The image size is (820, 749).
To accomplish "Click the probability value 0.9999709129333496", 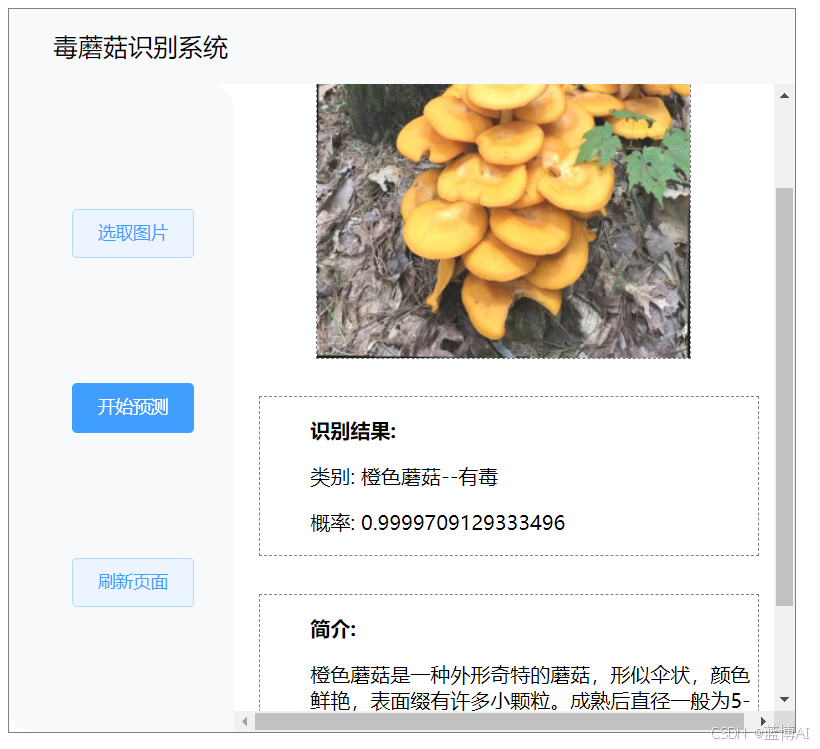I will point(463,523).
